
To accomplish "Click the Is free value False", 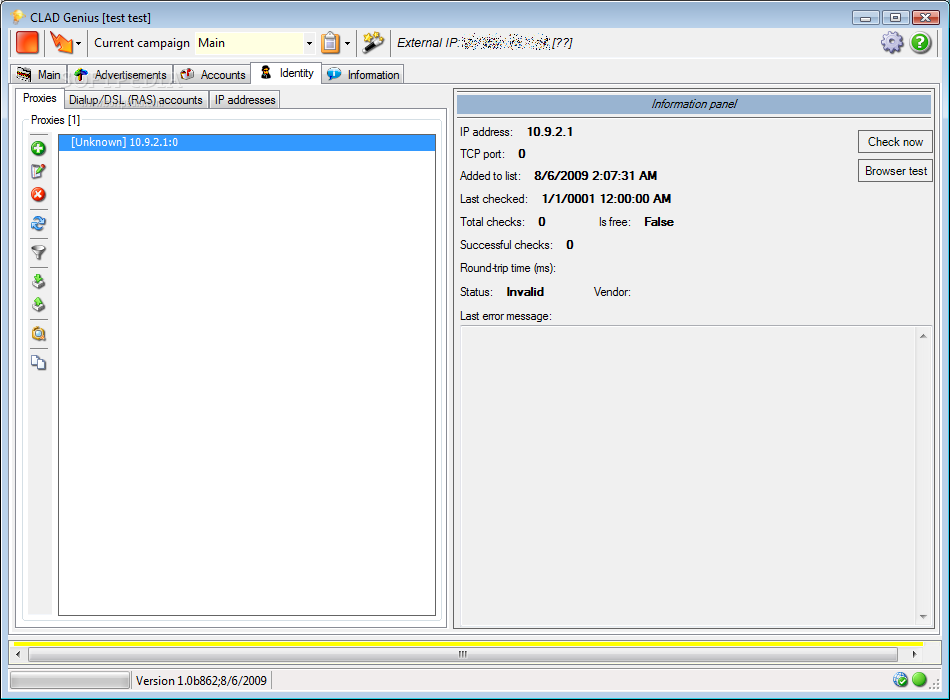I will click(x=659, y=222).
